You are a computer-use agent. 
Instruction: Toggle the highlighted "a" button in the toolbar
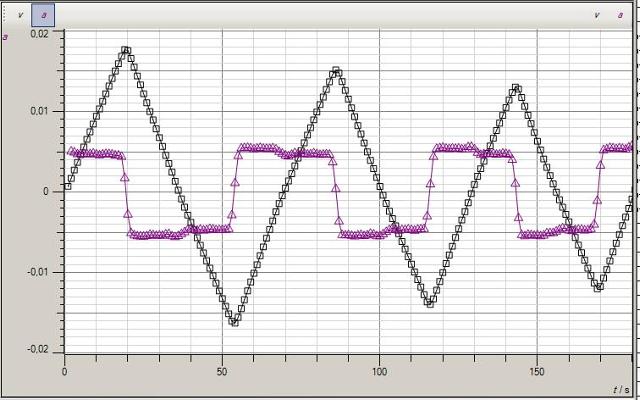tap(44, 15)
